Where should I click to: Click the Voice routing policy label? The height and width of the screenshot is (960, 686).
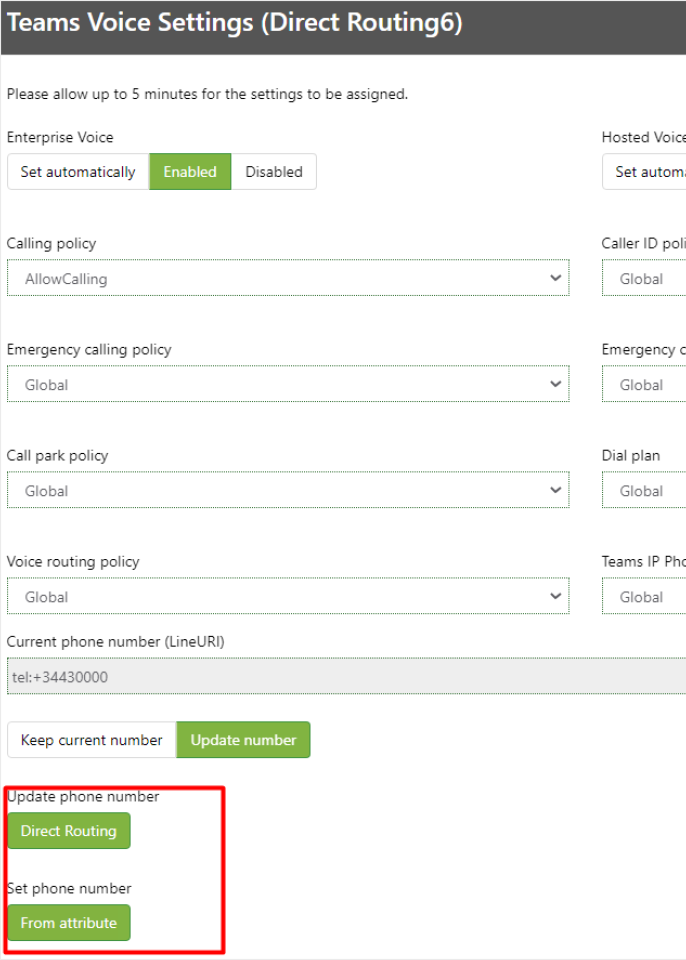point(73,562)
